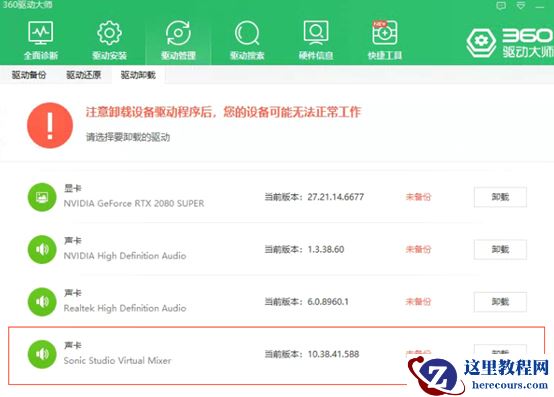Click graphics card icon for RTX 2080 SUPER
Image resolution: width=554 pixels, height=397 pixels.
[42, 197]
